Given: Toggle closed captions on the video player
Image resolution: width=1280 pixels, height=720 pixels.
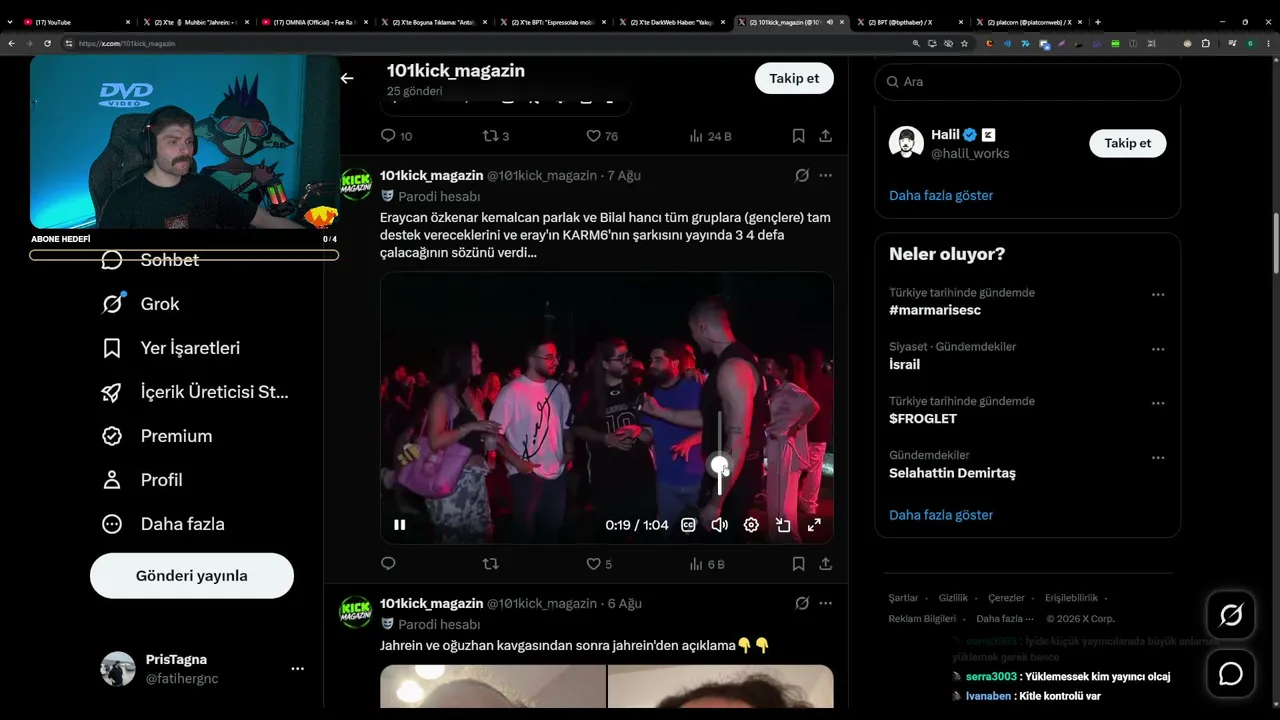Looking at the screenshot, I should point(688,525).
